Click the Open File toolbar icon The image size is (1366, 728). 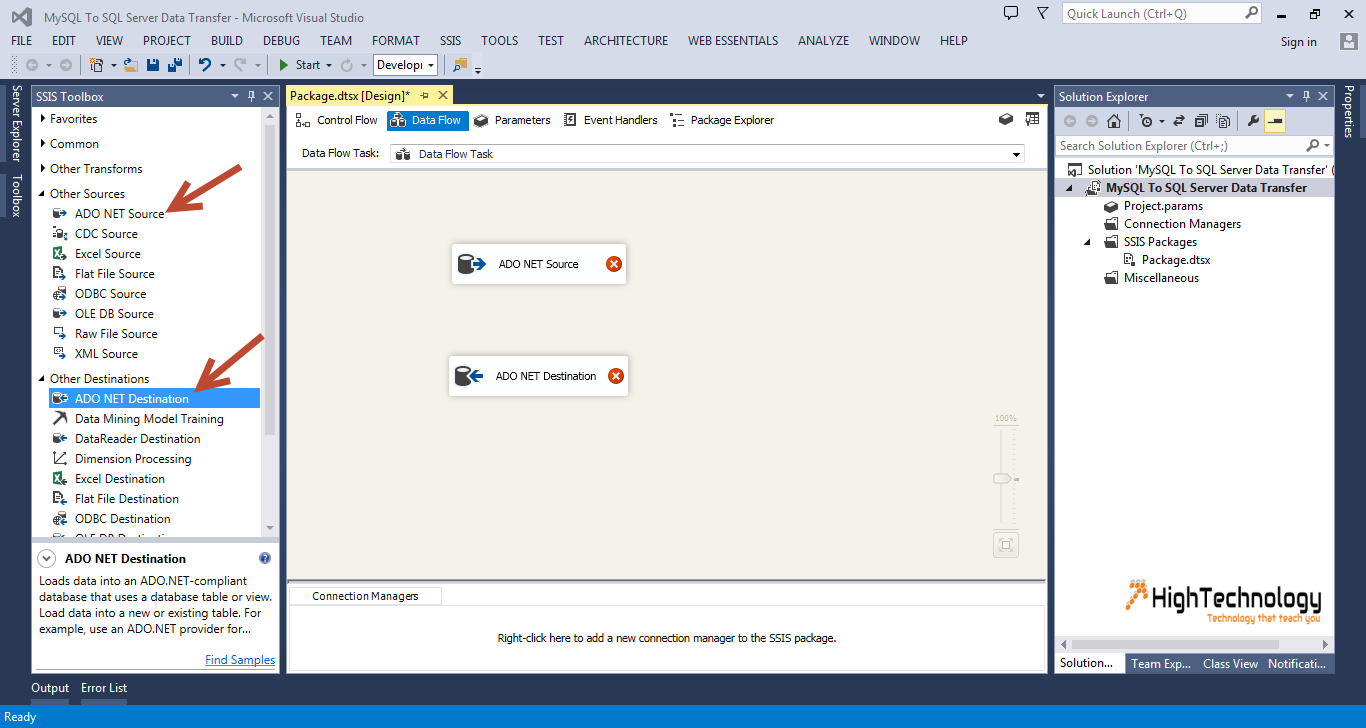click(x=130, y=65)
